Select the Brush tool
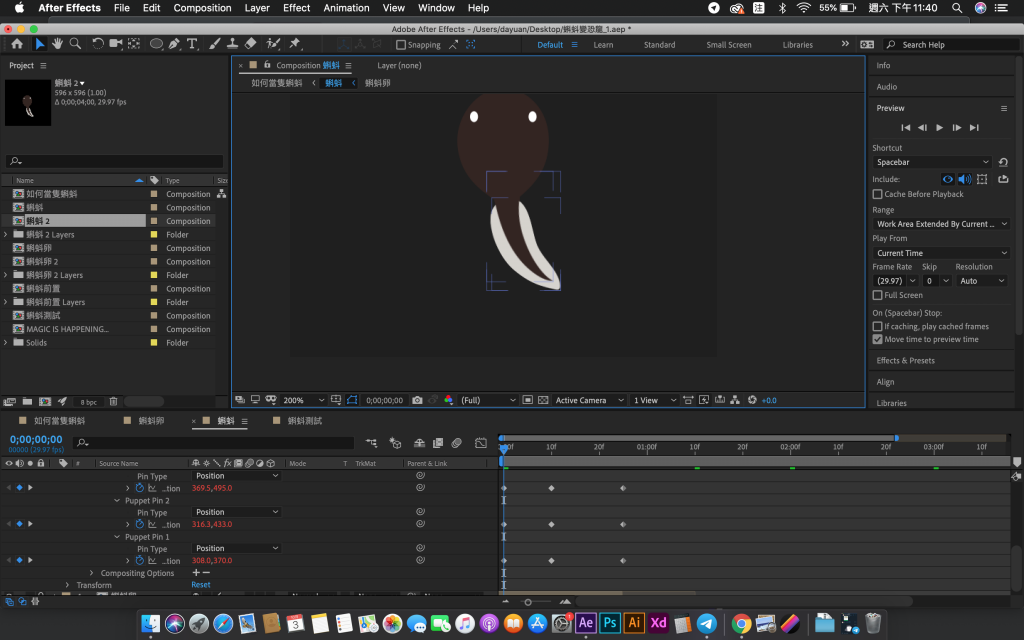Screen dimensions: 1024x640 coord(214,44)
